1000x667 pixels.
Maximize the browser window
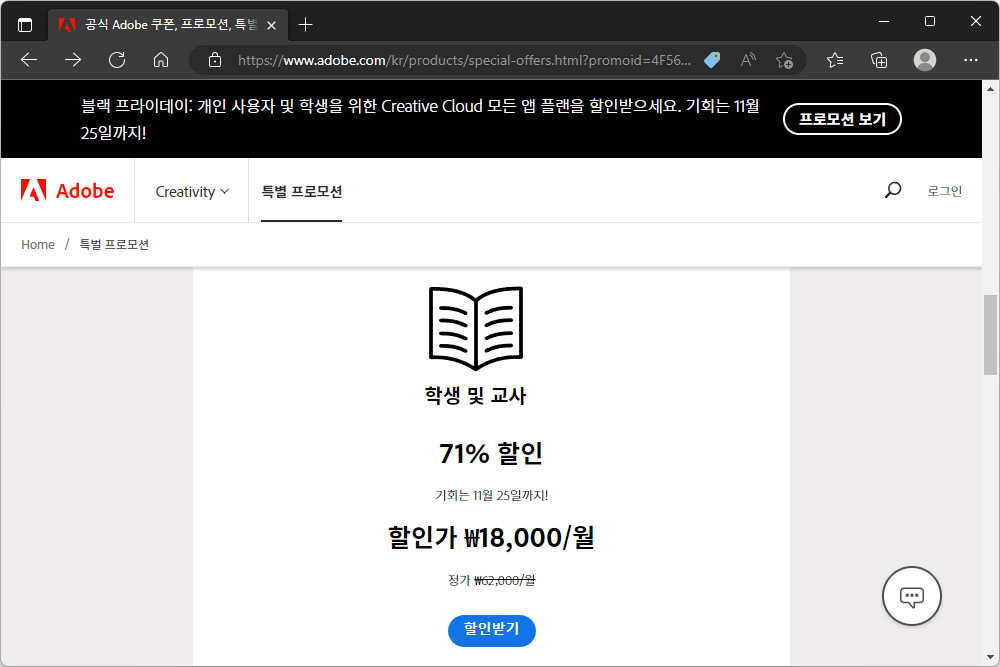point(930,21)
